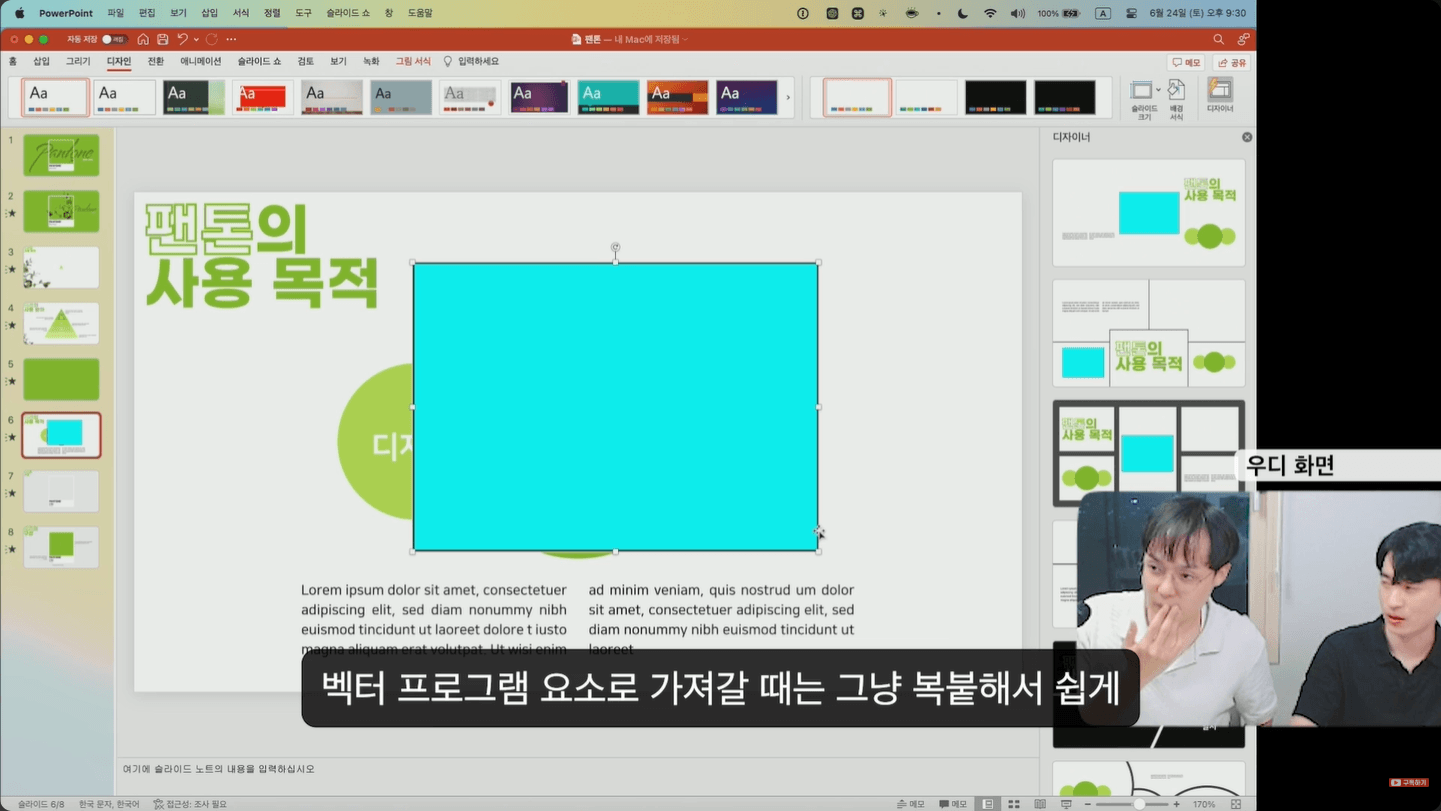Switch to Normal view icon in status bar

987,804
